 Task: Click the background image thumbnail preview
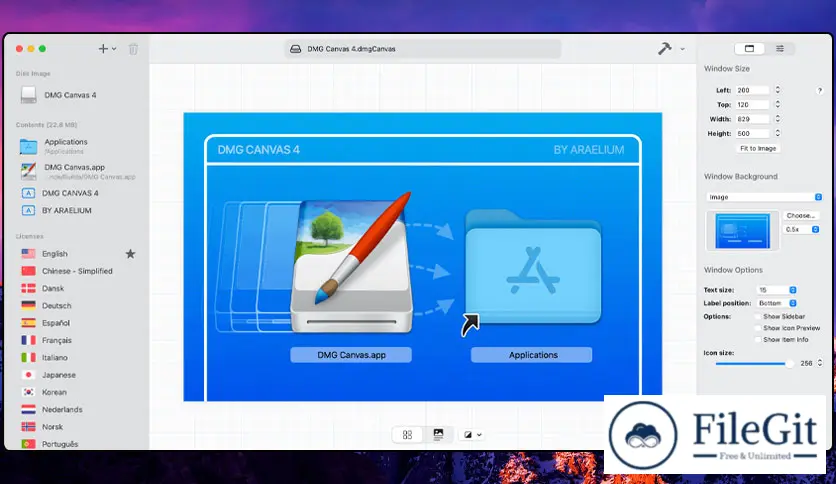(742, 231)
